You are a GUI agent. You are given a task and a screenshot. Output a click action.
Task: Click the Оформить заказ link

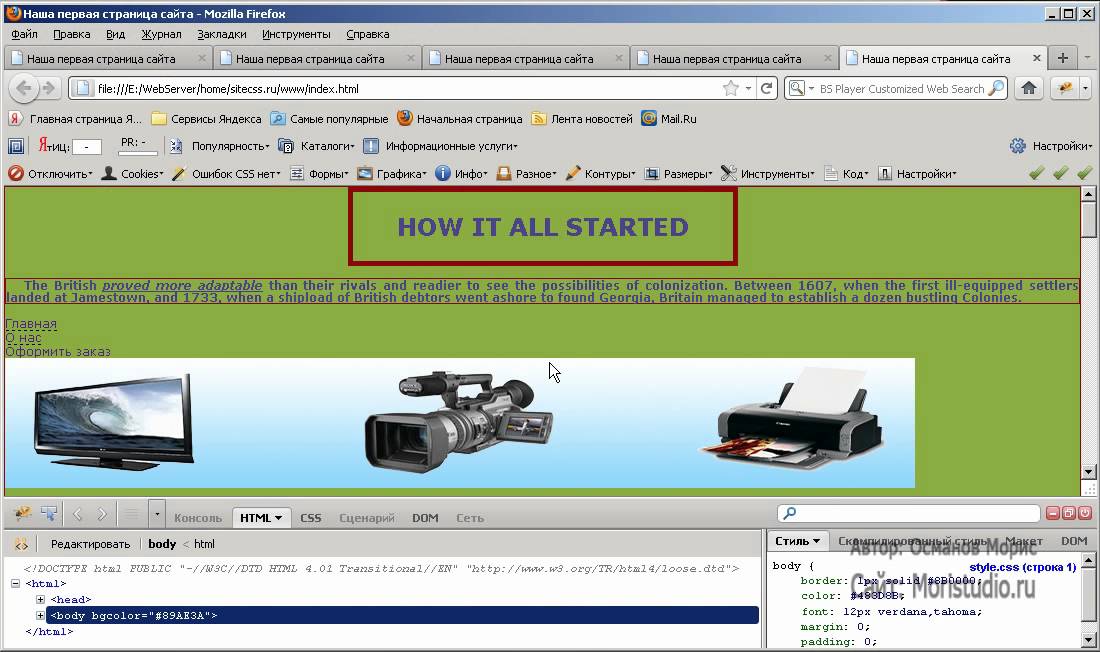(x=58, y=352)
